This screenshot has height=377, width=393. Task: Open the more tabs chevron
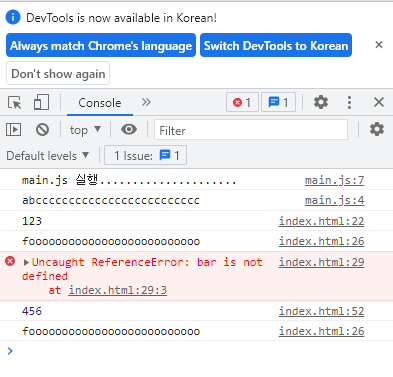(x=146, y=102)
